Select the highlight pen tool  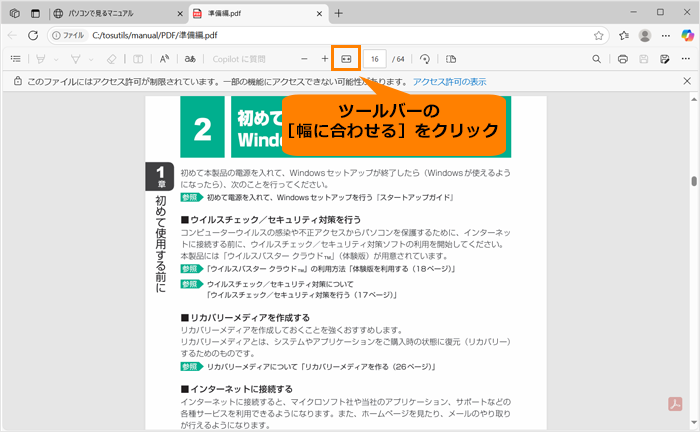coord(41,59)
